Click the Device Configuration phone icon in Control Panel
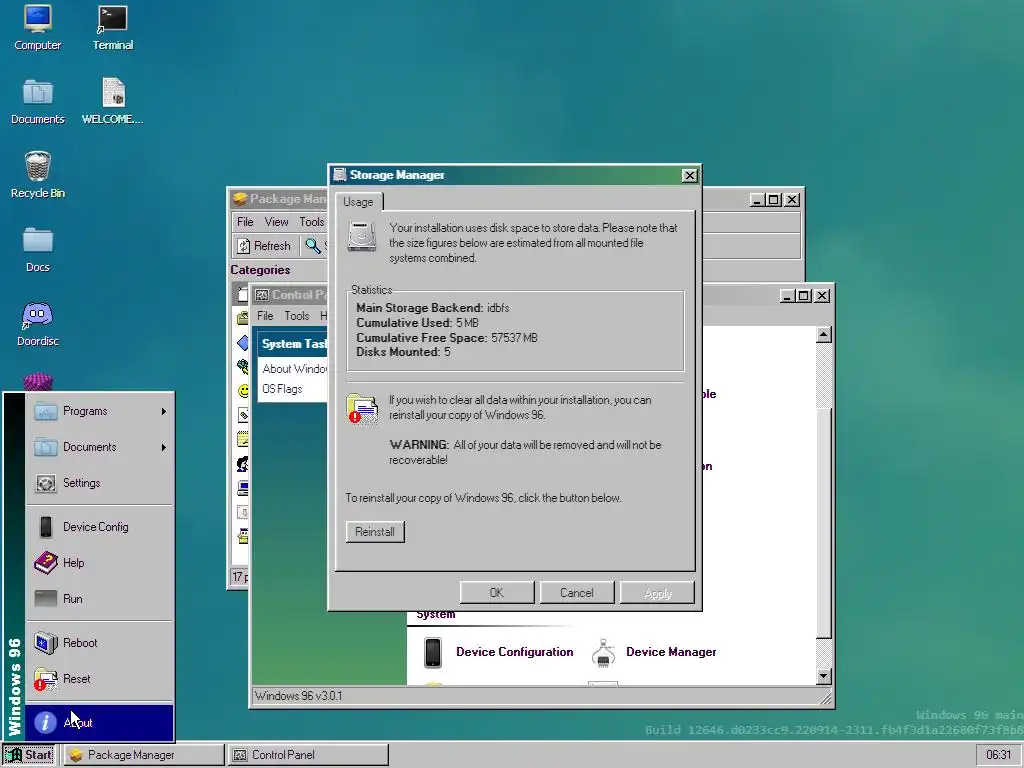 click(x=433, y=652)
